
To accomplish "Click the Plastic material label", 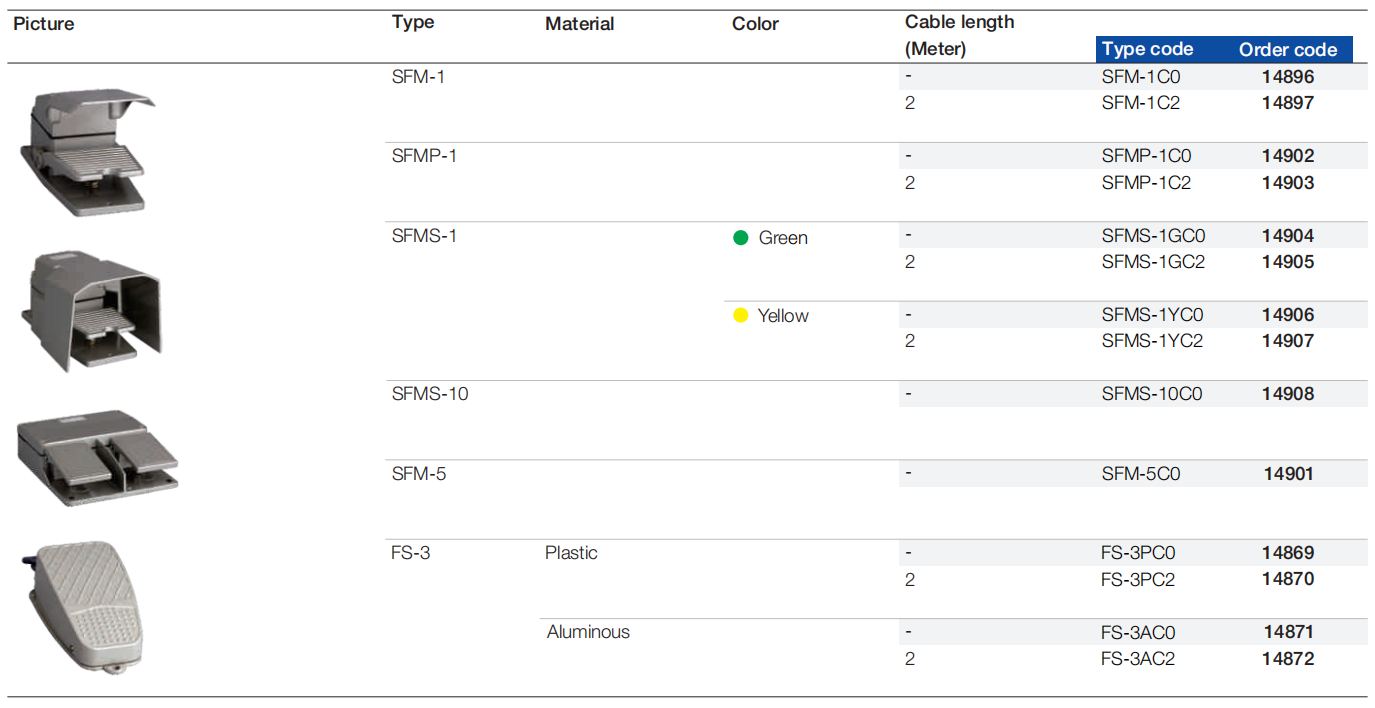I will (571, 553).
